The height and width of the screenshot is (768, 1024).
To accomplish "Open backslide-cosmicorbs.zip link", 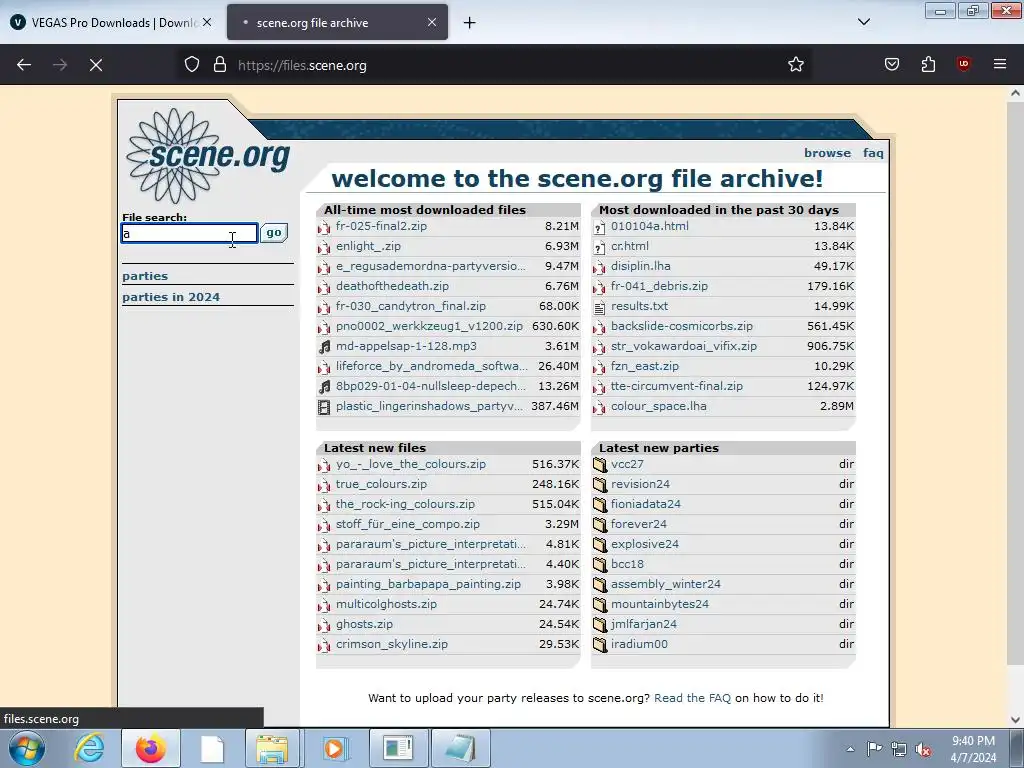I will tap(682, 326).
